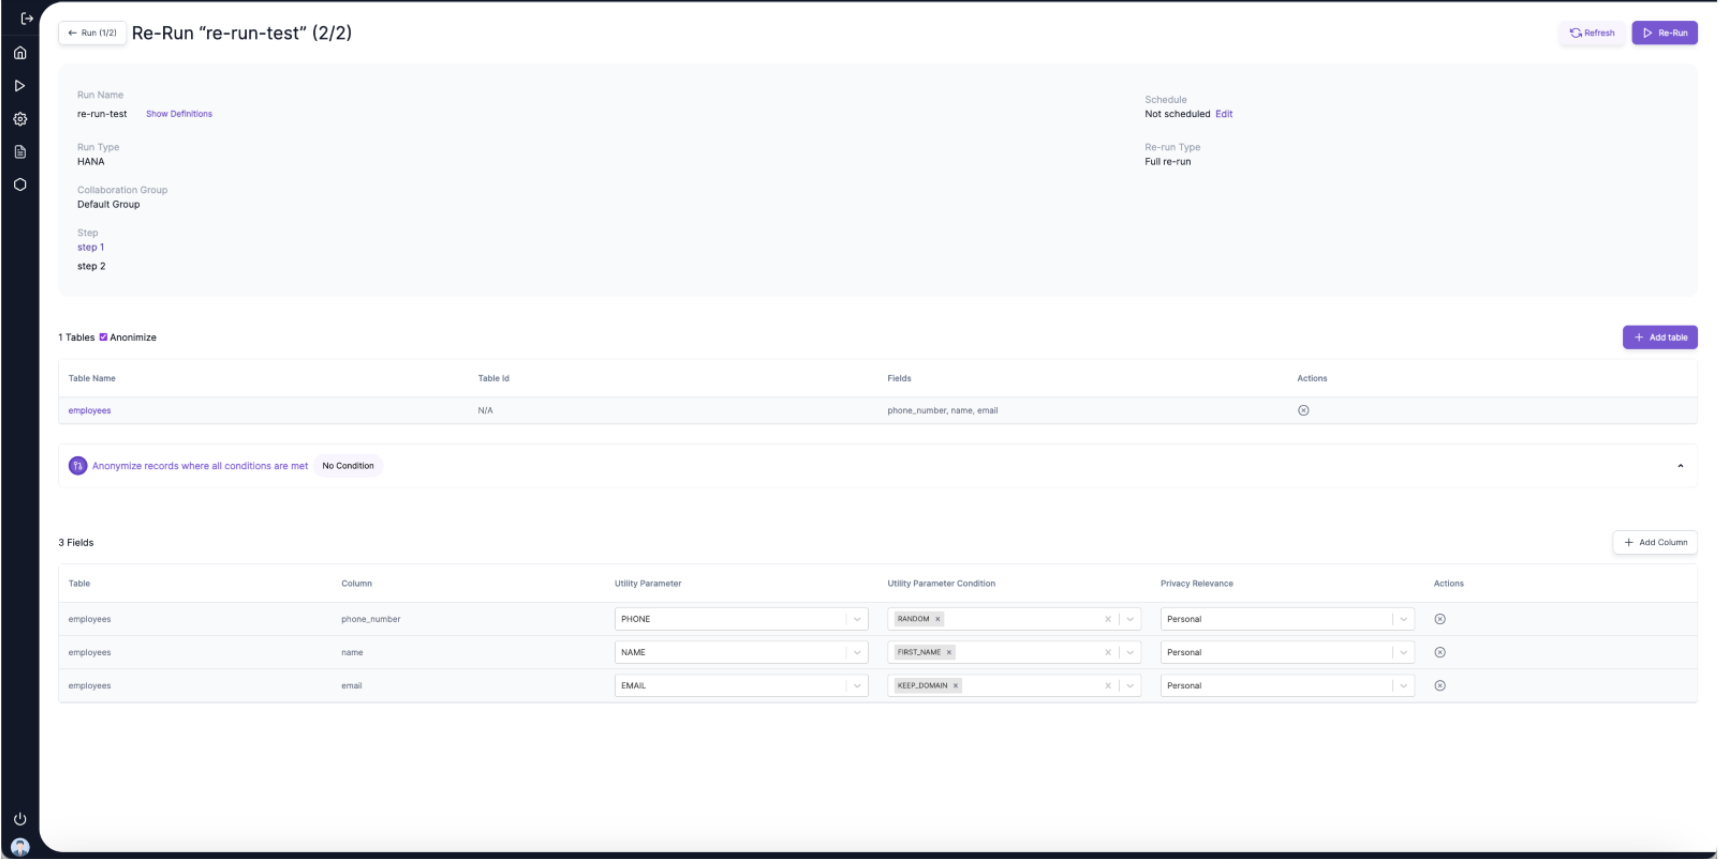The height and width of the screenshot is (859, 1720).
Task: Remove the employees table row
Action: pyautogui.click(x=1303, y=411)
